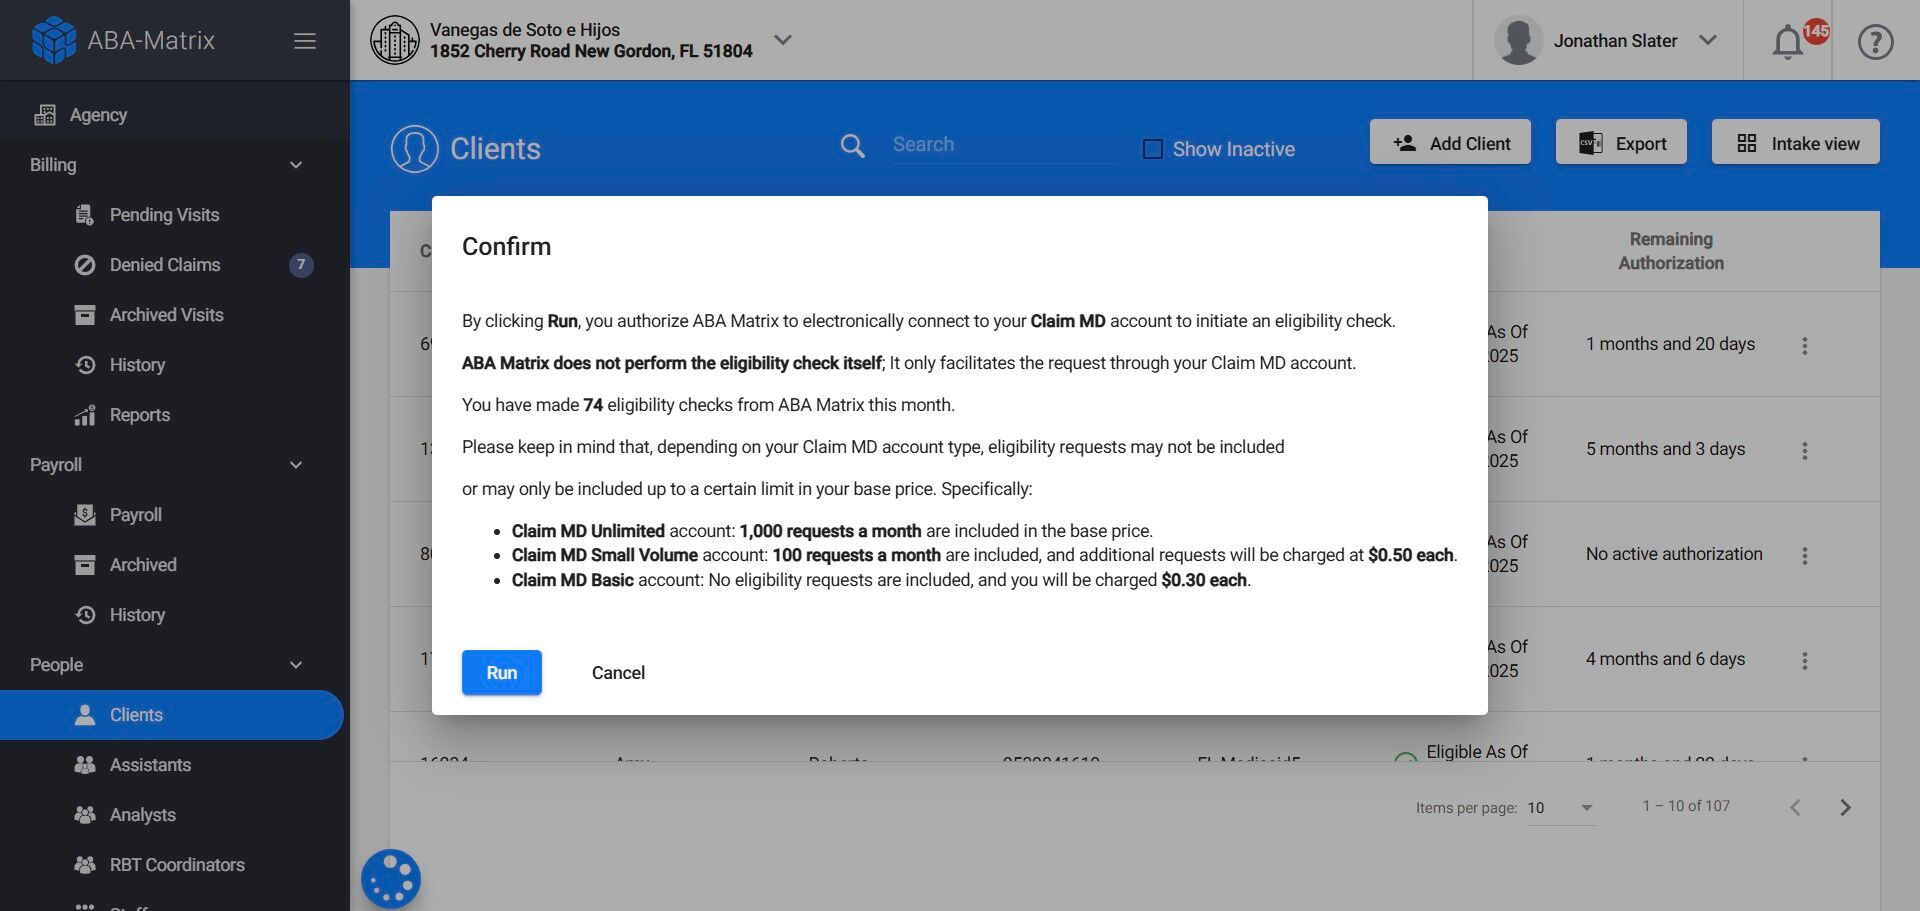Open Payroll item under Payroll section
This screenshot has height=911, width=1920.
pos(135,515)
